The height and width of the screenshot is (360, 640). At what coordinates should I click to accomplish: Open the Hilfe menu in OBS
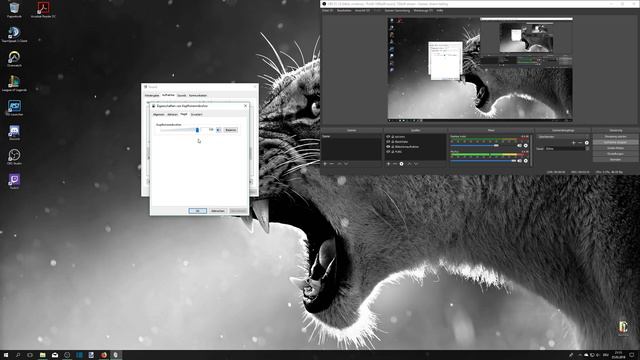point(440,11)
